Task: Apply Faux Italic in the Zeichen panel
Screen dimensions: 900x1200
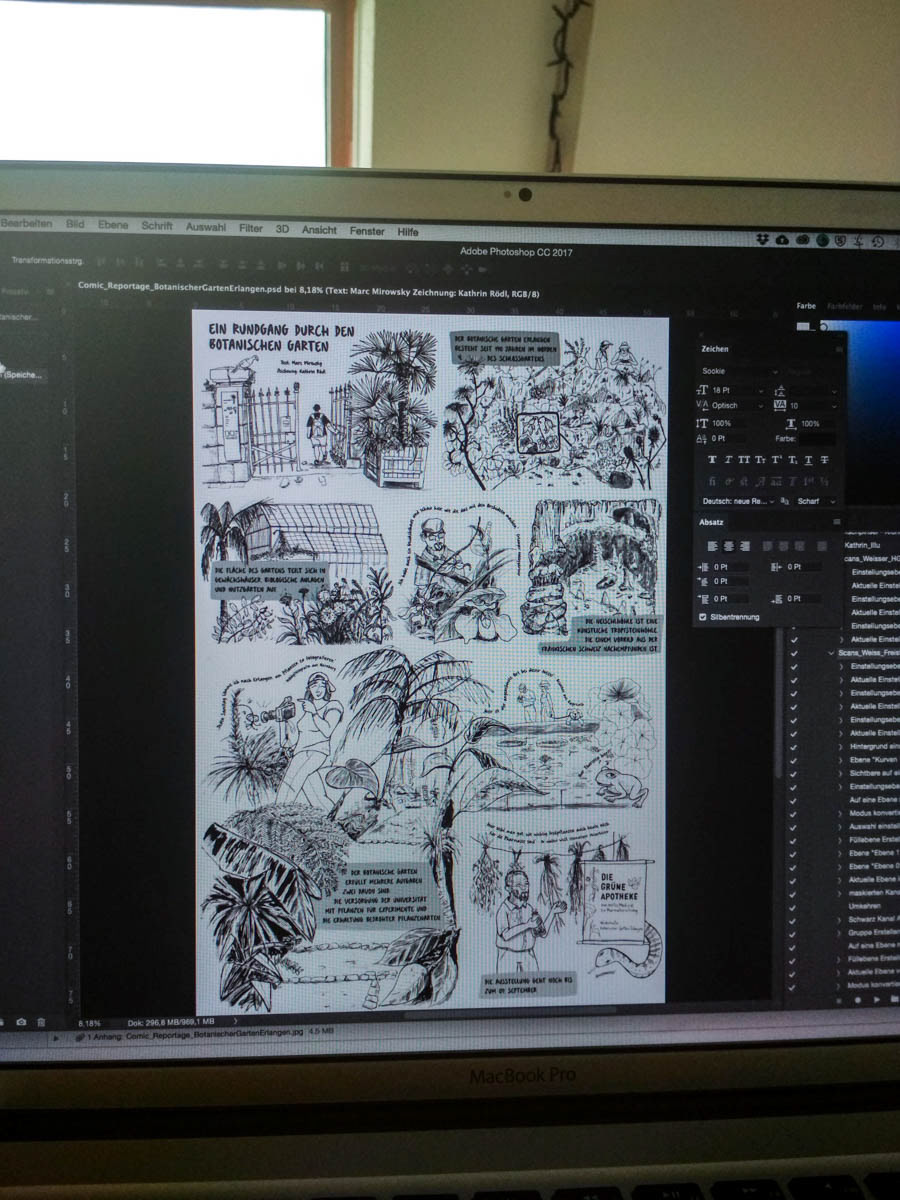Action: coord(728,460)
